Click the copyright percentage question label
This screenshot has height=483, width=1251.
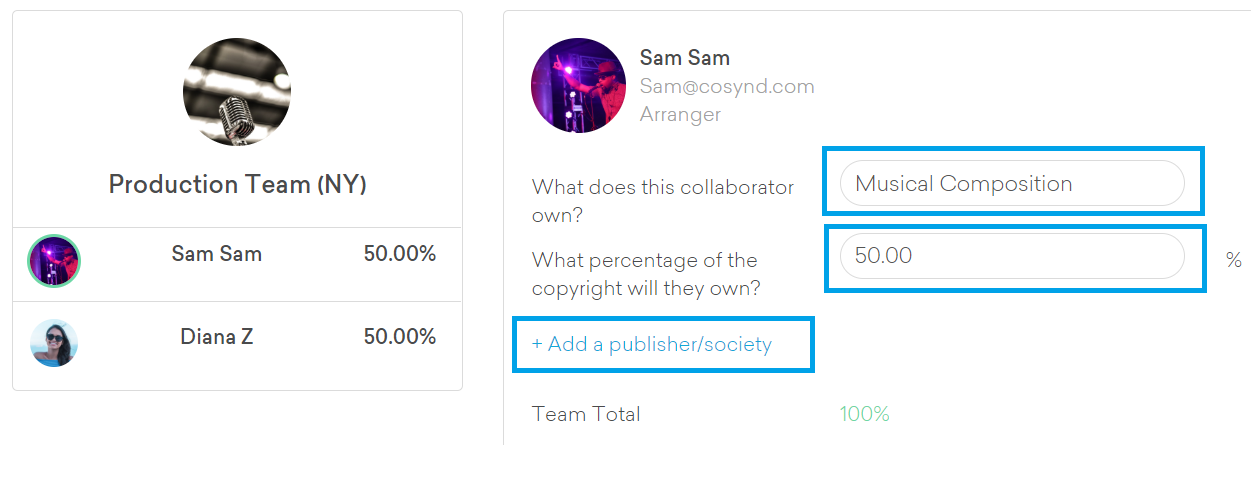pyautogui.click(x=645, y=274)
